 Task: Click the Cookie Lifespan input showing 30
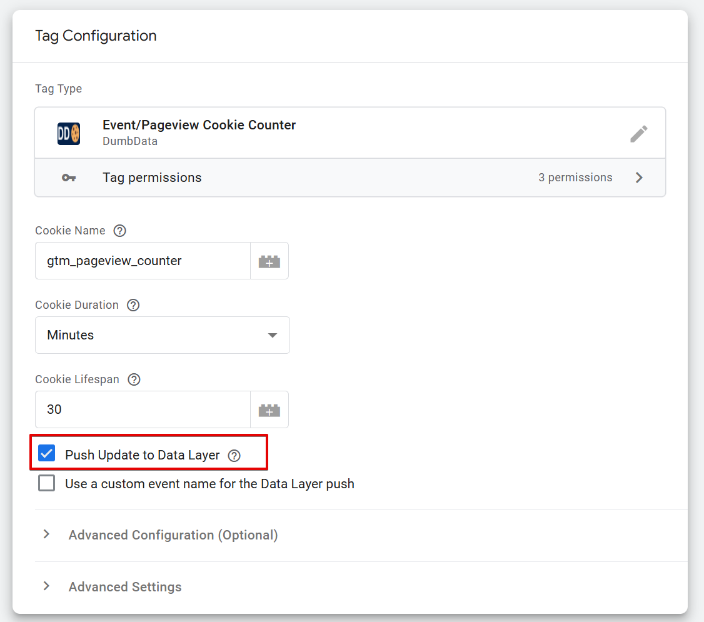click(143, 410)
